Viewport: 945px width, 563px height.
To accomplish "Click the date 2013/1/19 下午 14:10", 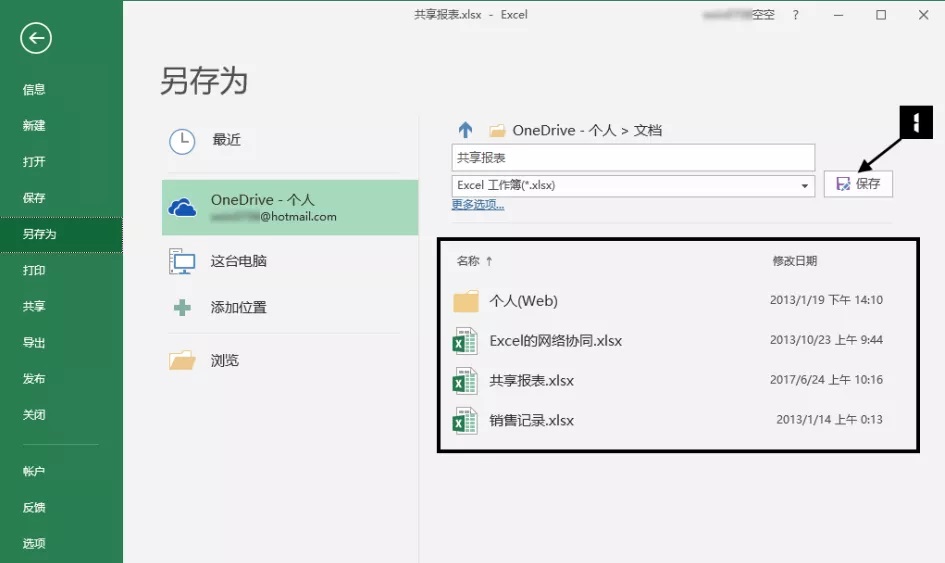I will pyautogui.click(x=826, y=300).
